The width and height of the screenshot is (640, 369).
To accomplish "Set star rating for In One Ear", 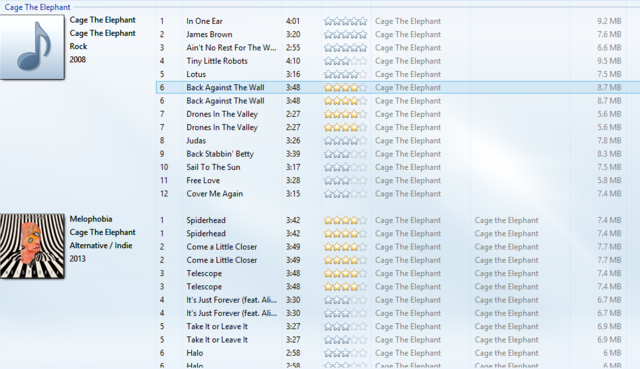I will click(x=345, y=21).
